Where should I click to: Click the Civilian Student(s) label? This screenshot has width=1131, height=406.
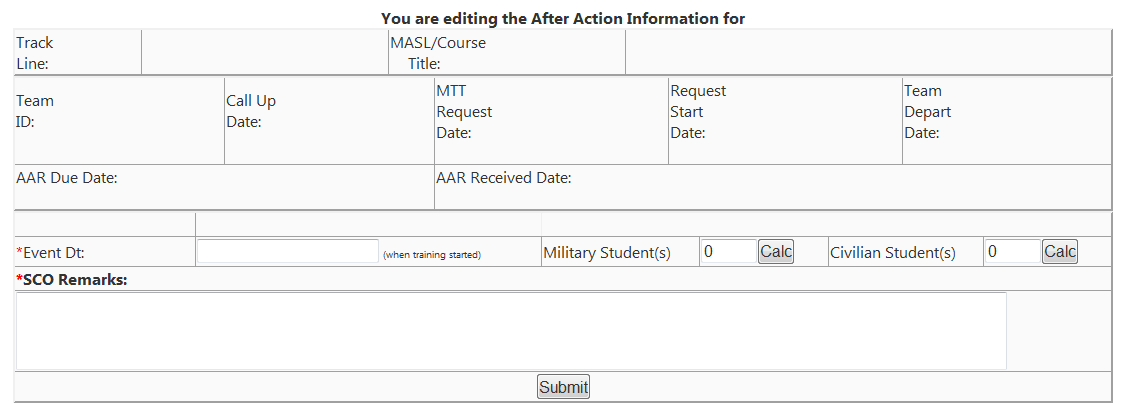point(892,253)
